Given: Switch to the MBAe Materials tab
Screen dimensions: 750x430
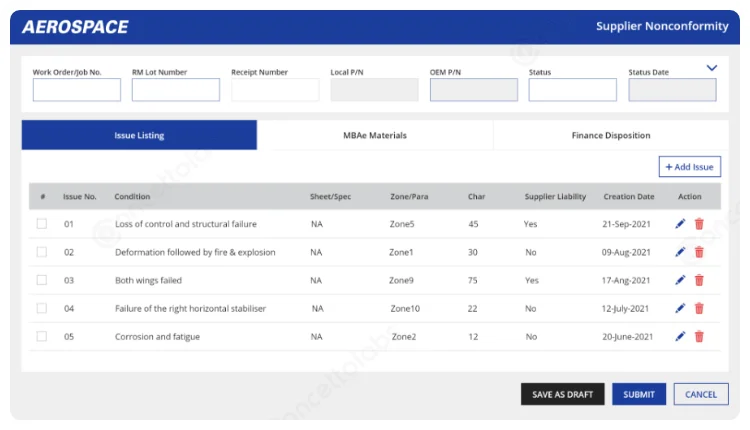Looking at the screenshot, I should coord(375,135).
